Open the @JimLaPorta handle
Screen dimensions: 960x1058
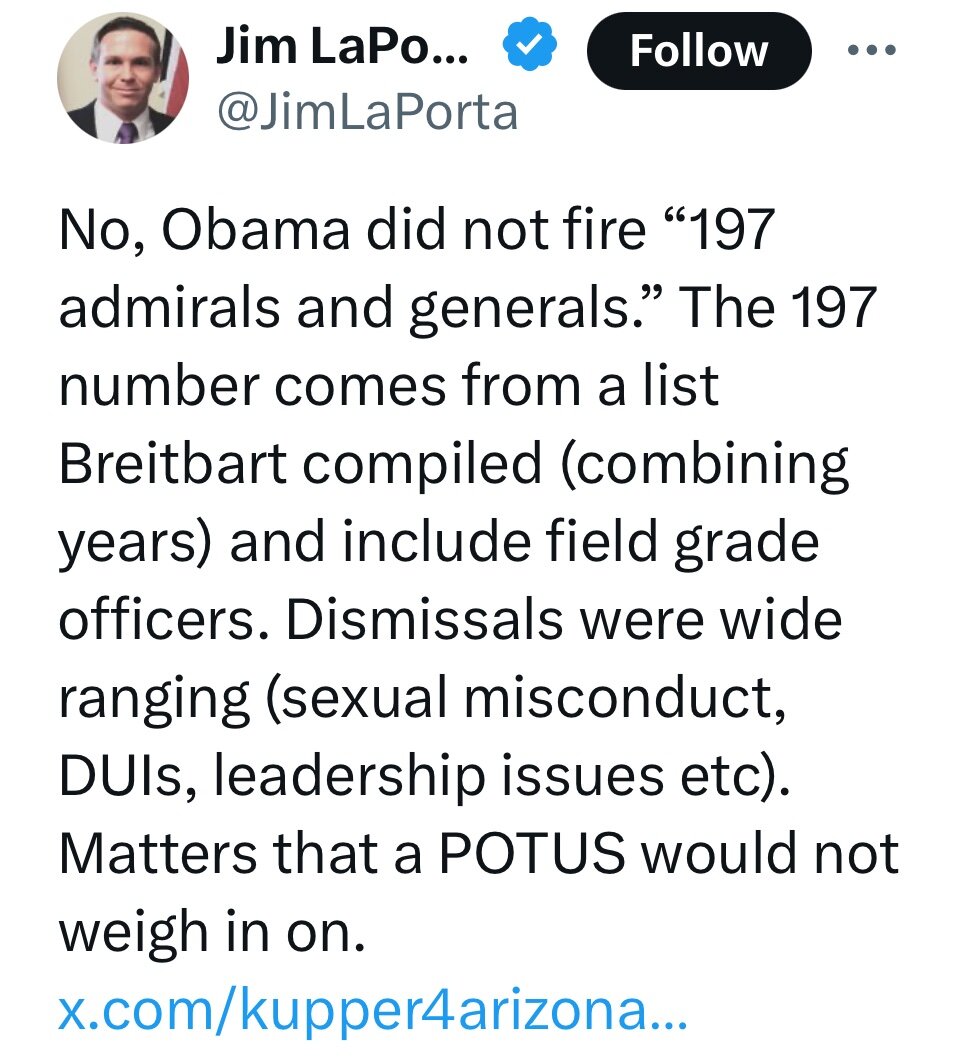click(x=367, y=112)
